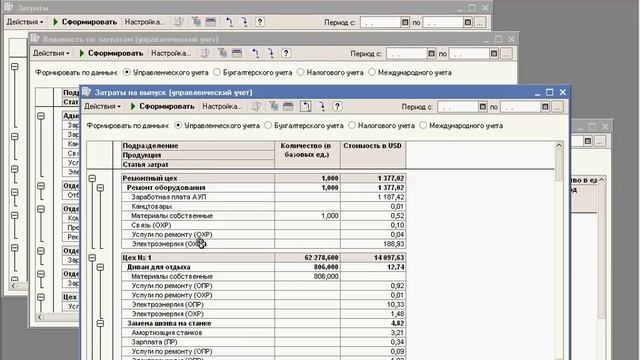Image resolution: width=640 pixels, height=360 pixels.
Task: Click ellipsis period button in back Затраты window
Action: 480,22
